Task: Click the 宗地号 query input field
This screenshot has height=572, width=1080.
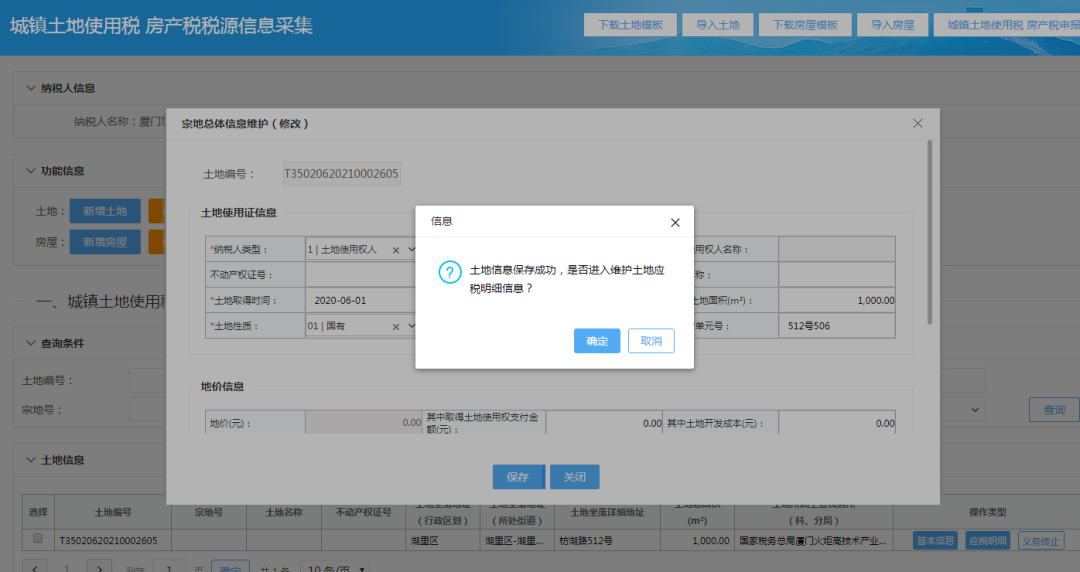Action: [147, 409]
